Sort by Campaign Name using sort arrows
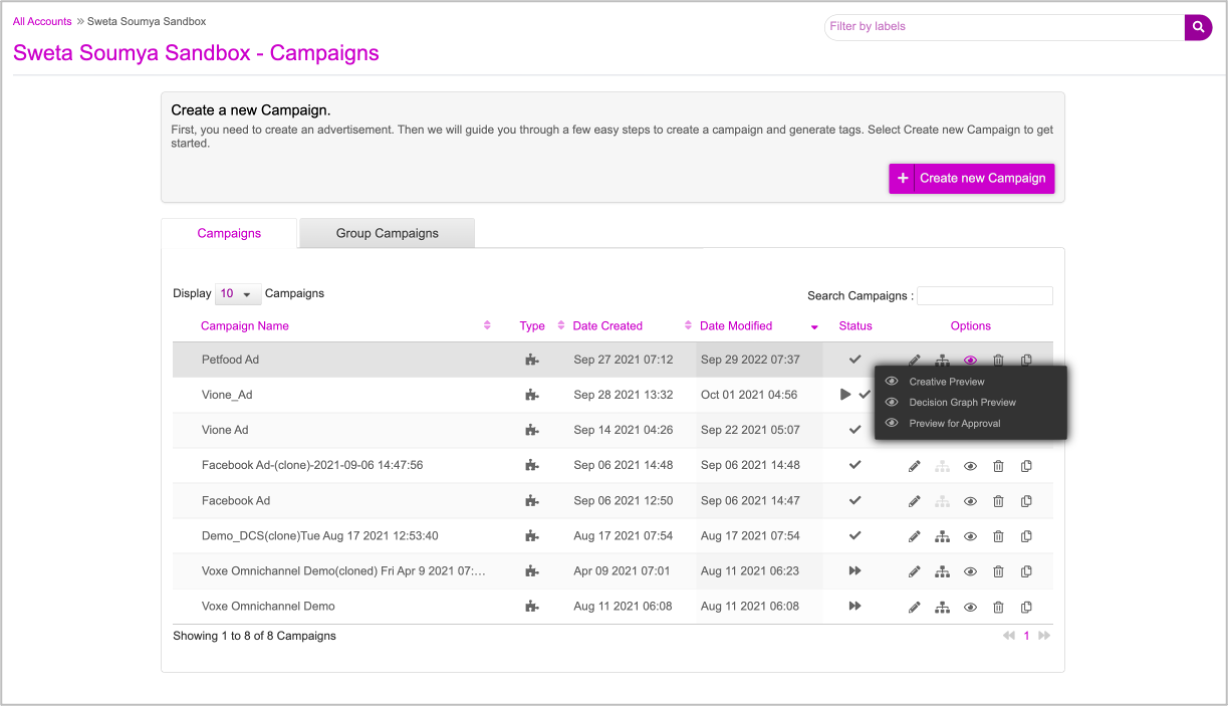This screenshot has width=1228, height=706. (x=487, y=326)
